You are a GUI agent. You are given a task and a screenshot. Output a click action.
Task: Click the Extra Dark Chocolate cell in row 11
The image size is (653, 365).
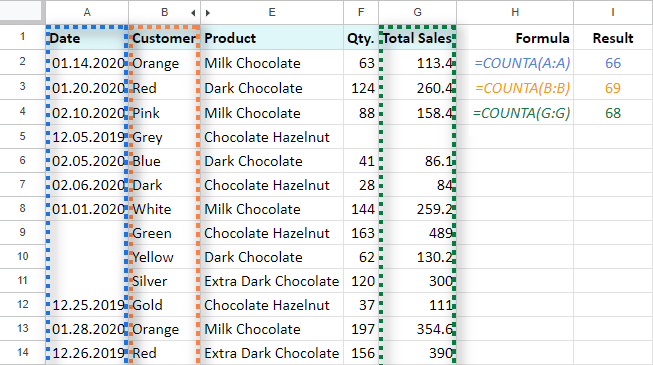coord(272,280)
